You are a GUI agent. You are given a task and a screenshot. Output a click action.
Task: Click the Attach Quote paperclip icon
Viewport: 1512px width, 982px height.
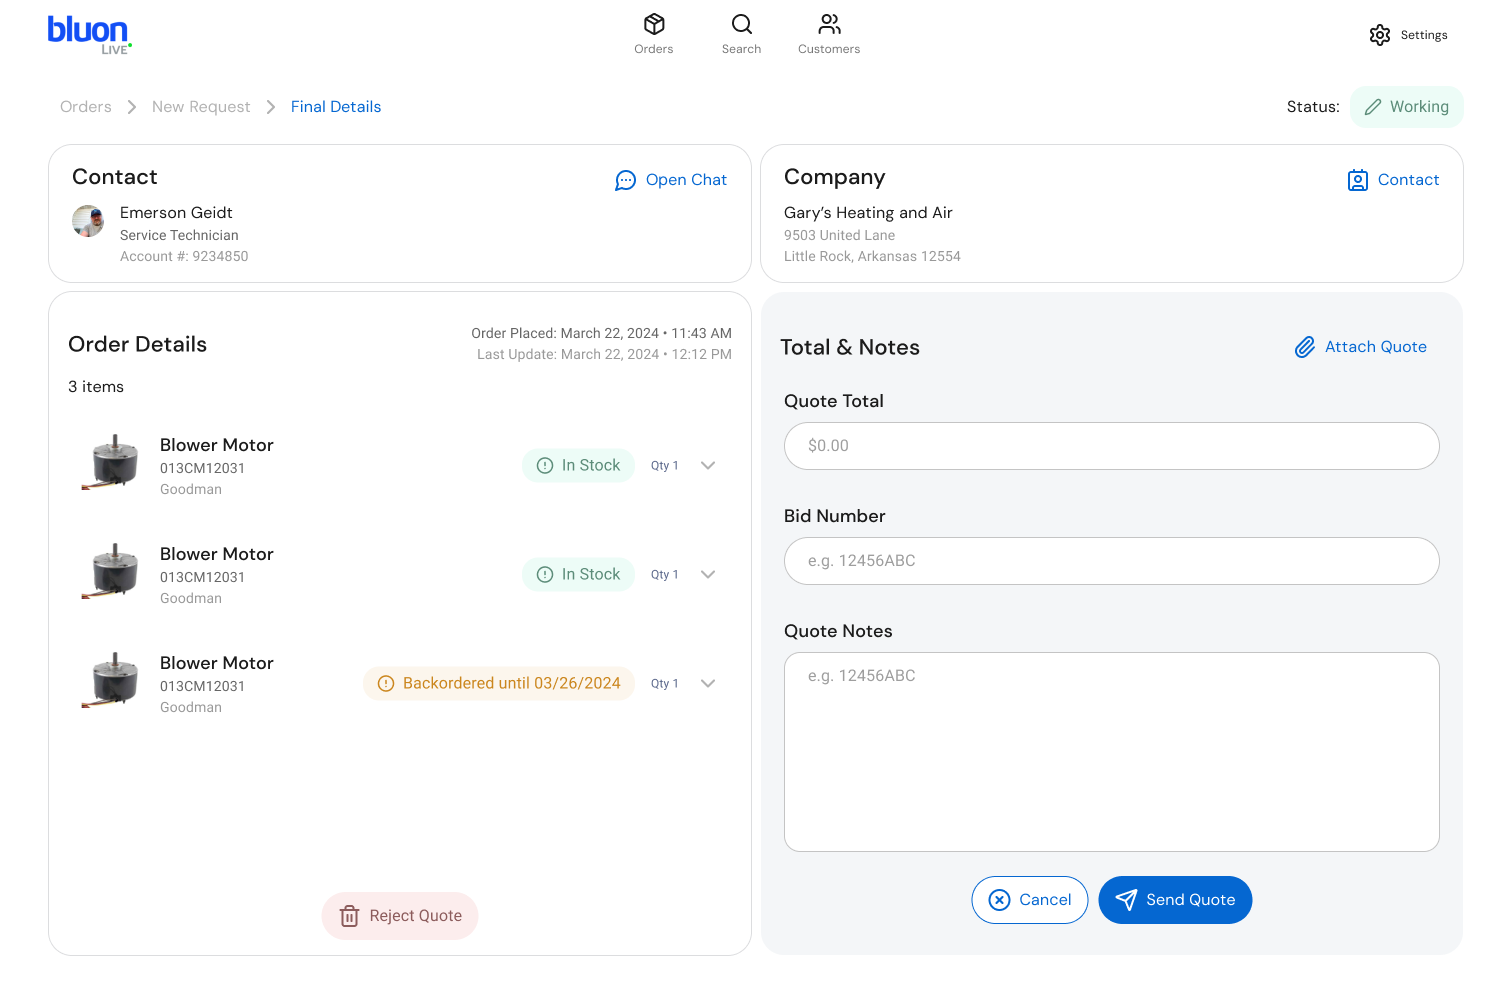[x=1305, y=347]
